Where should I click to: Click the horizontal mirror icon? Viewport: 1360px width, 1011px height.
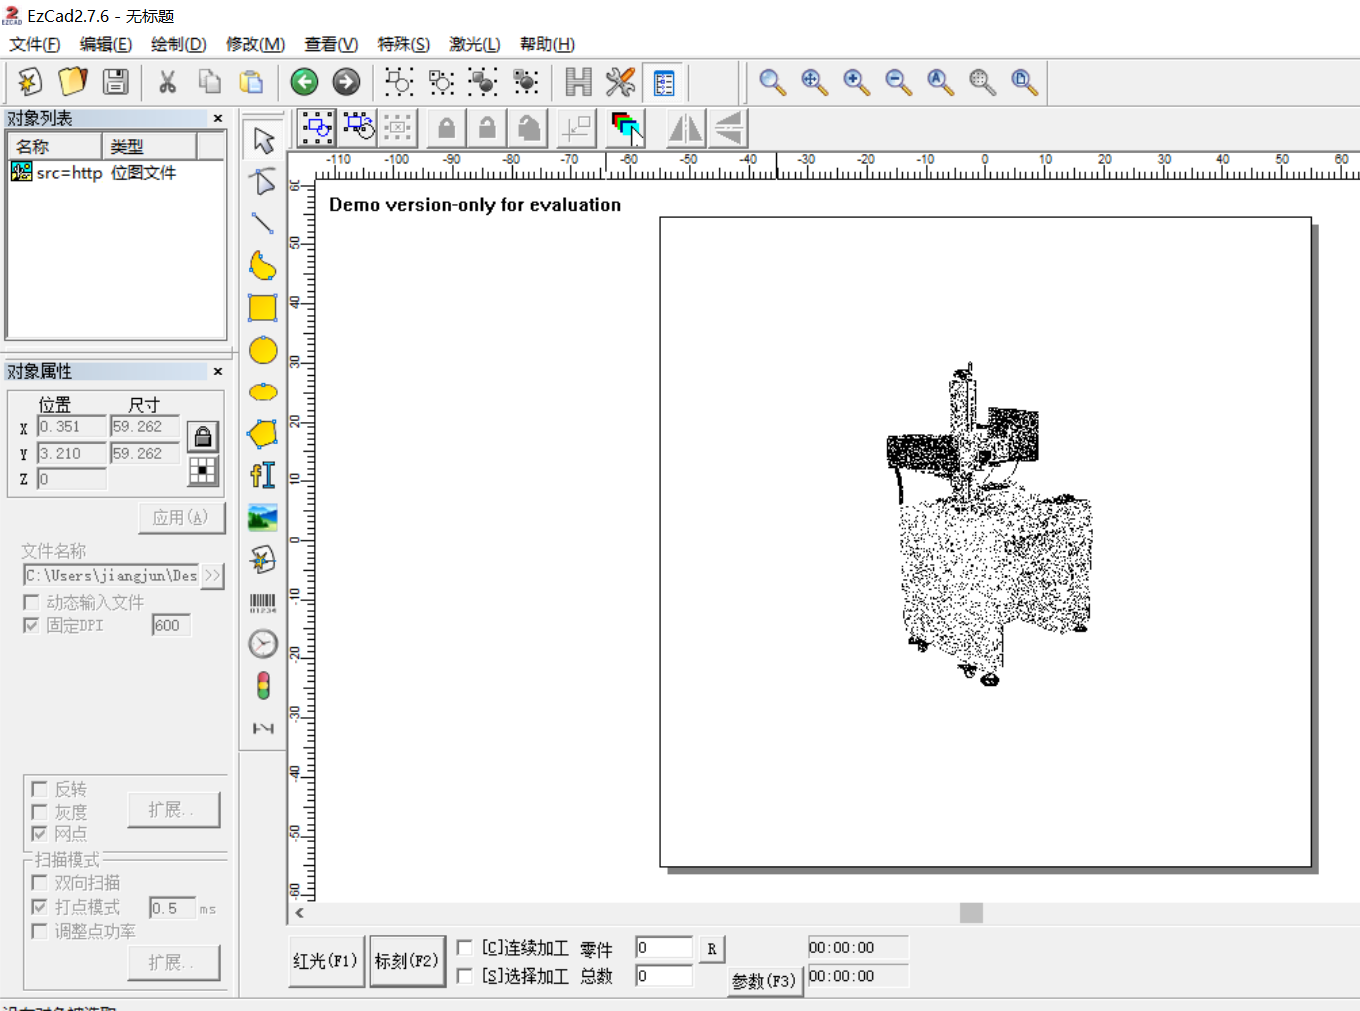(x=686, y=128)
